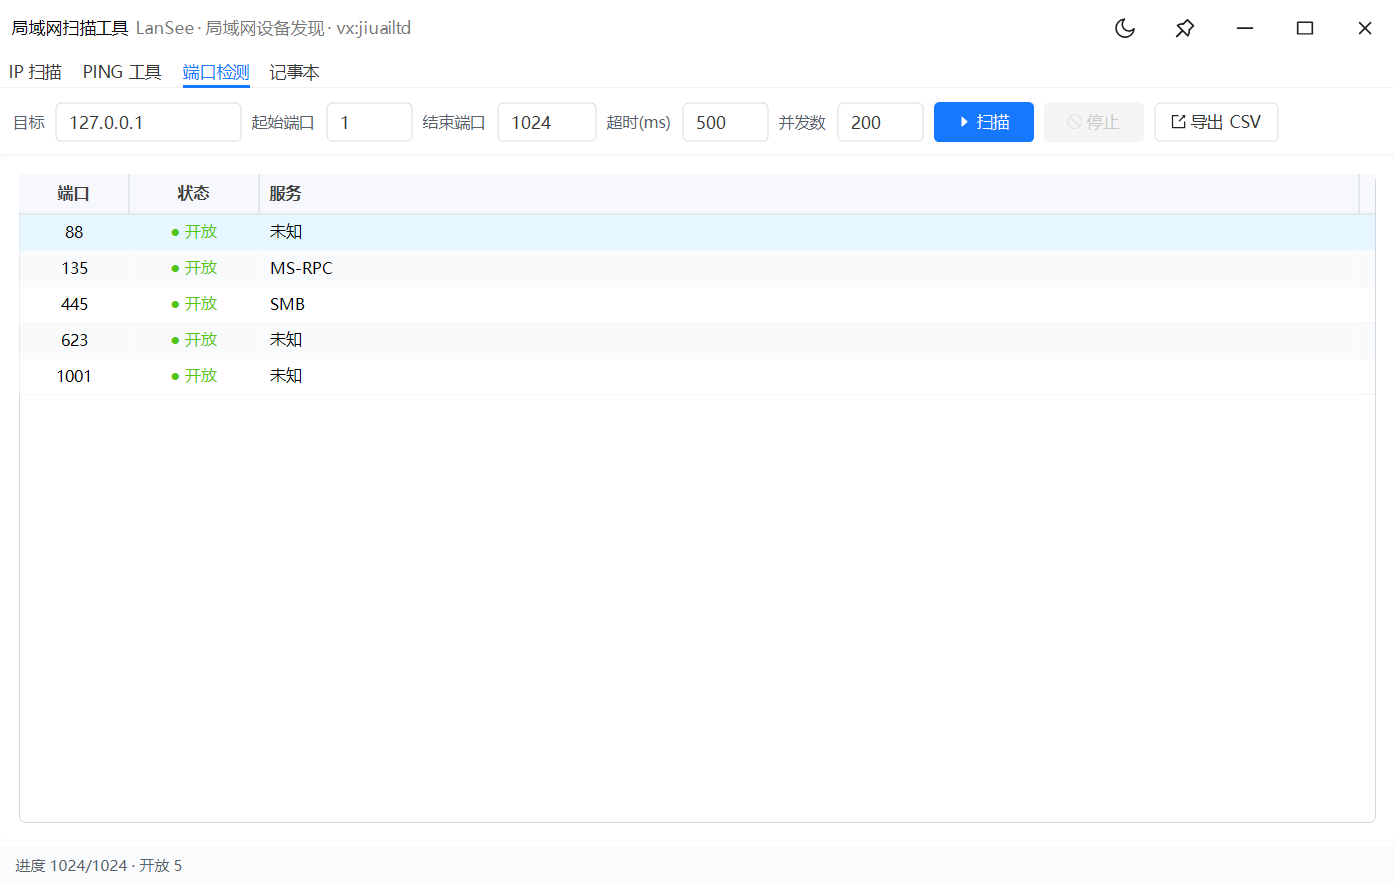This screenshot has height=885, width=1394.
Task: Toggle dark mode with the moon icon
Action: 1125,28
